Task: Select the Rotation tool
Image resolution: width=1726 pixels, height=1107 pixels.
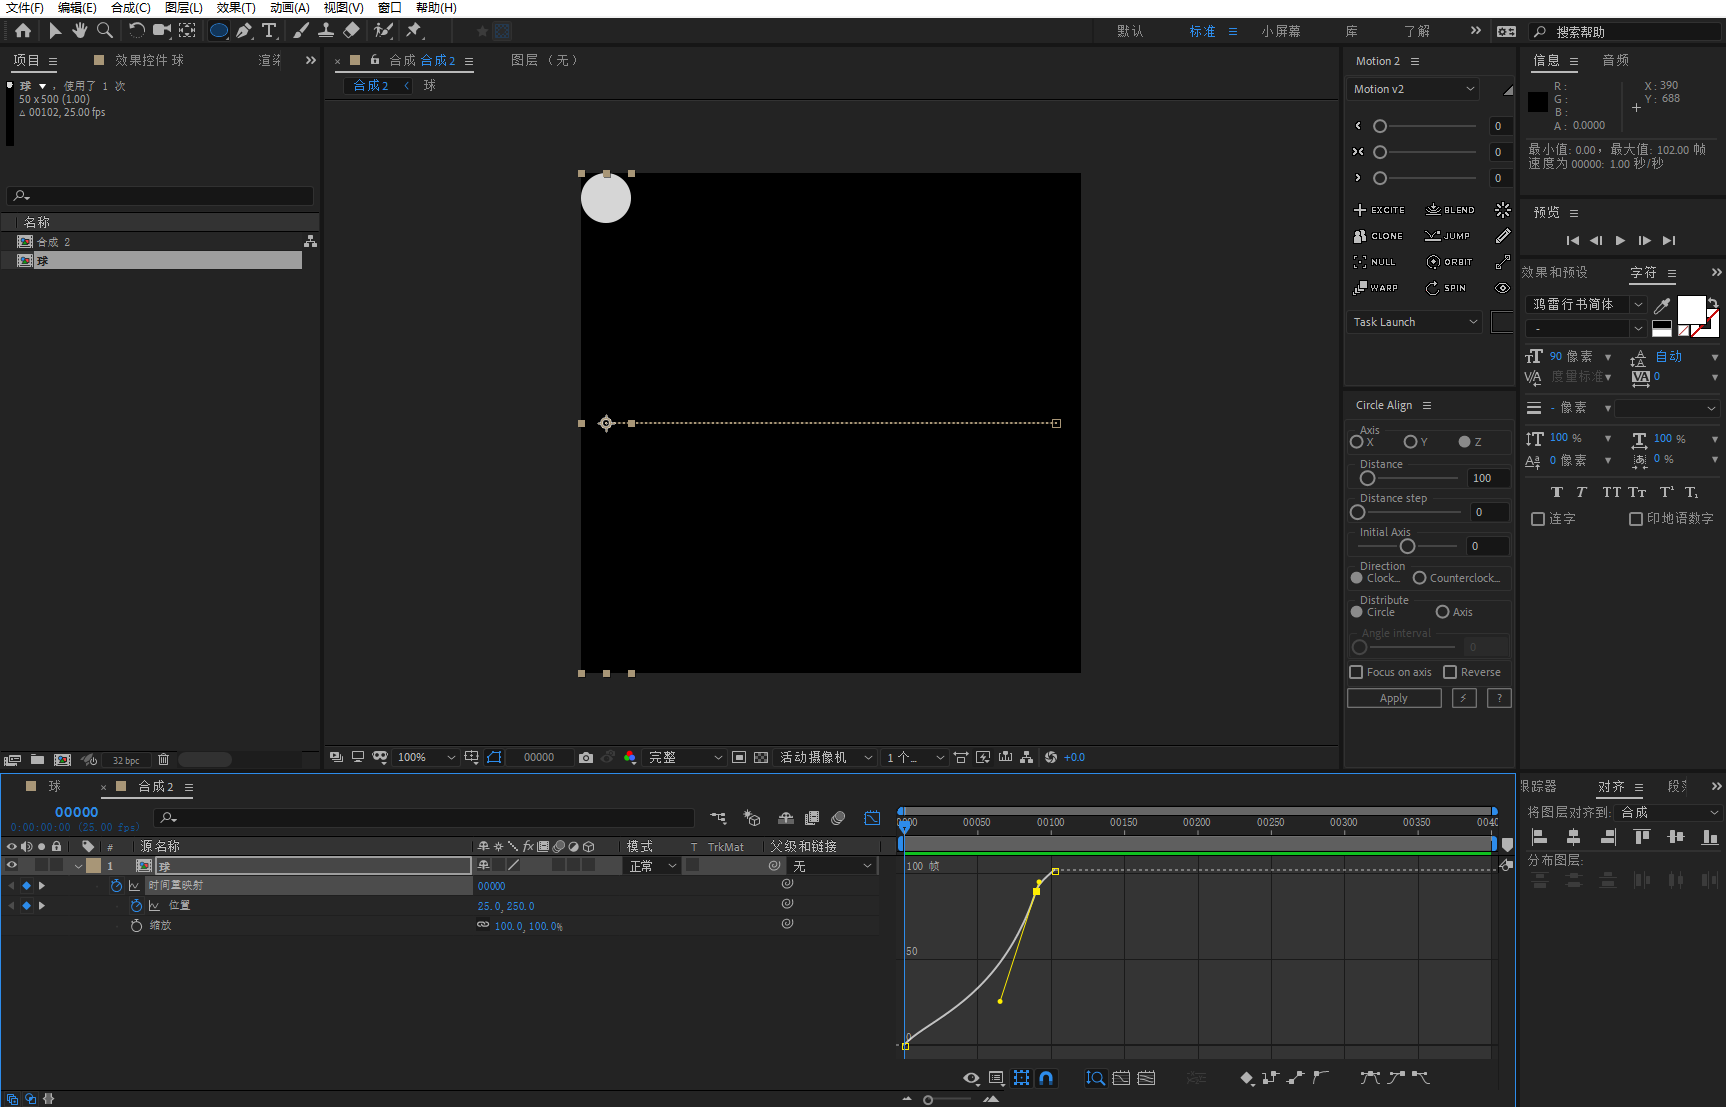Action: (137, 31)
